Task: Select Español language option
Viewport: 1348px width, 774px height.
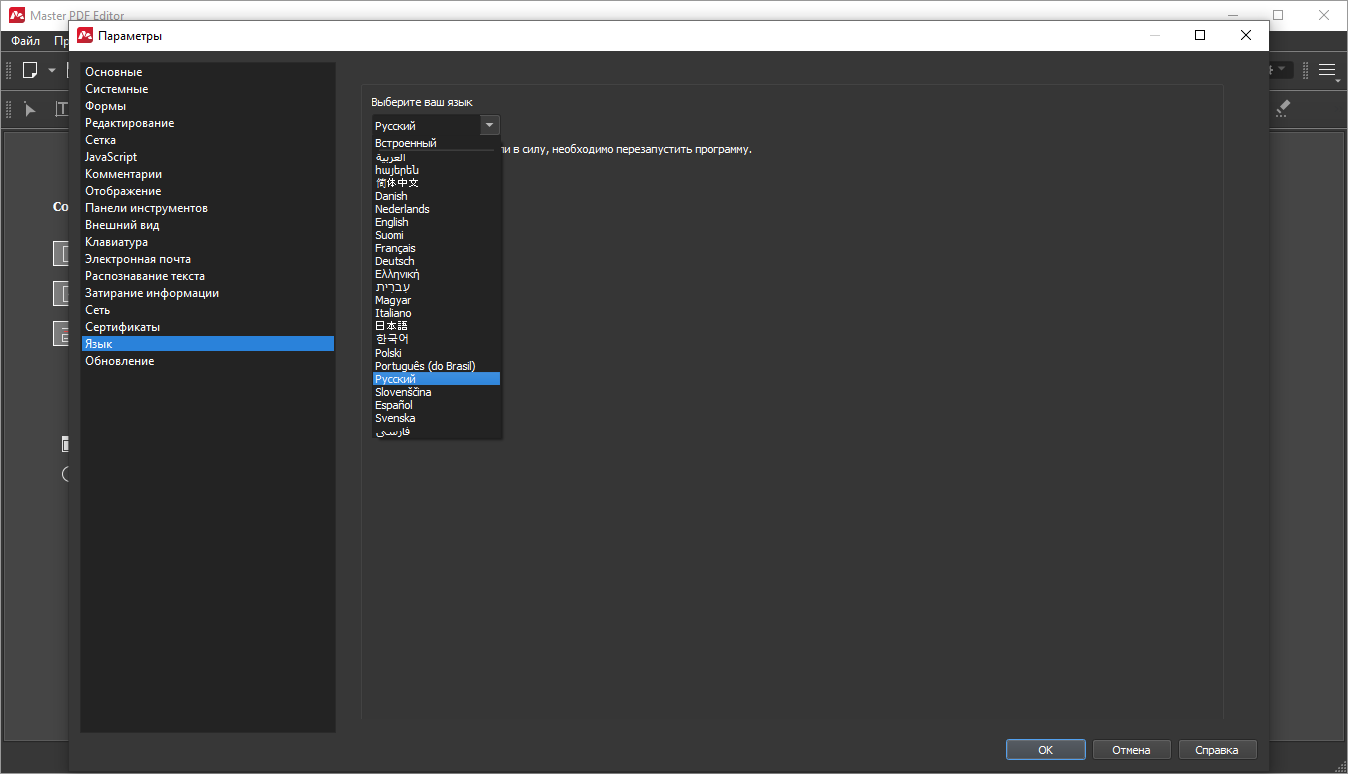Action: (394, 405)
